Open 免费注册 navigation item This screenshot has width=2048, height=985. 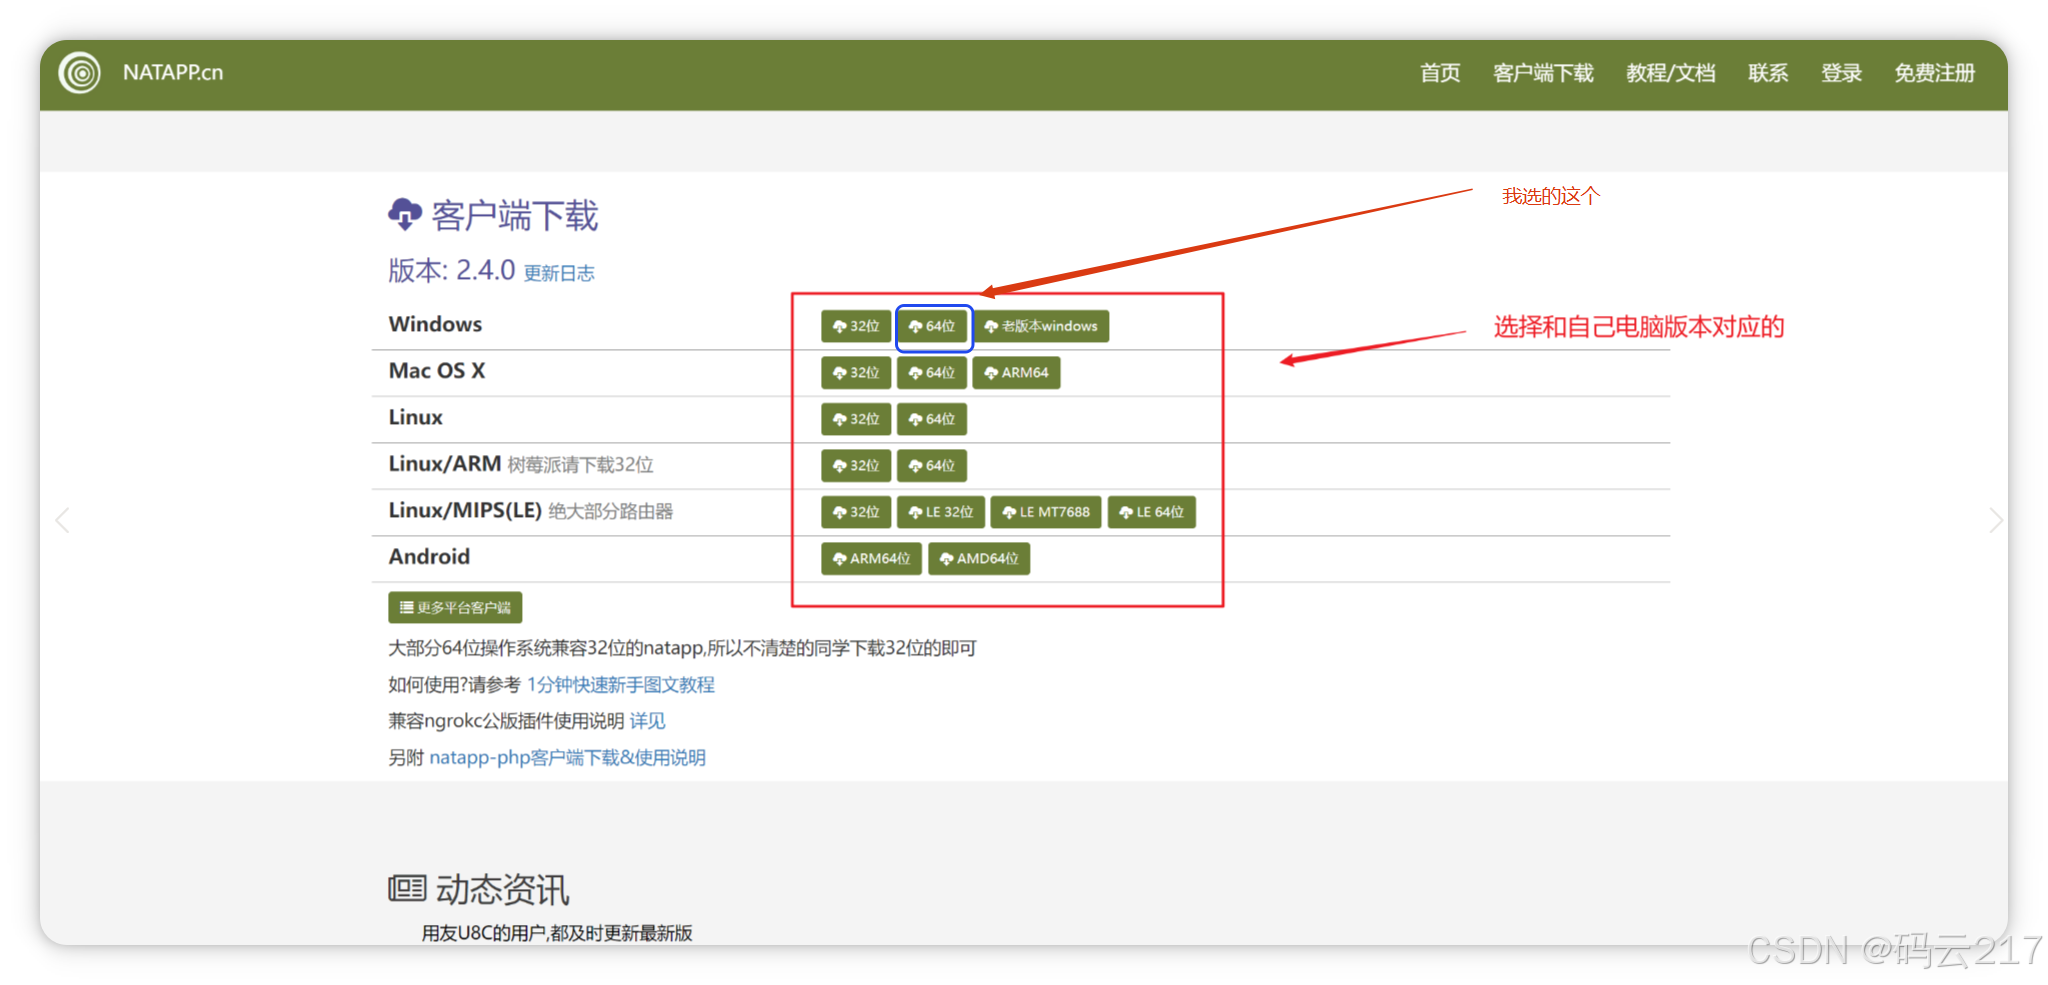pos(1934,73)
